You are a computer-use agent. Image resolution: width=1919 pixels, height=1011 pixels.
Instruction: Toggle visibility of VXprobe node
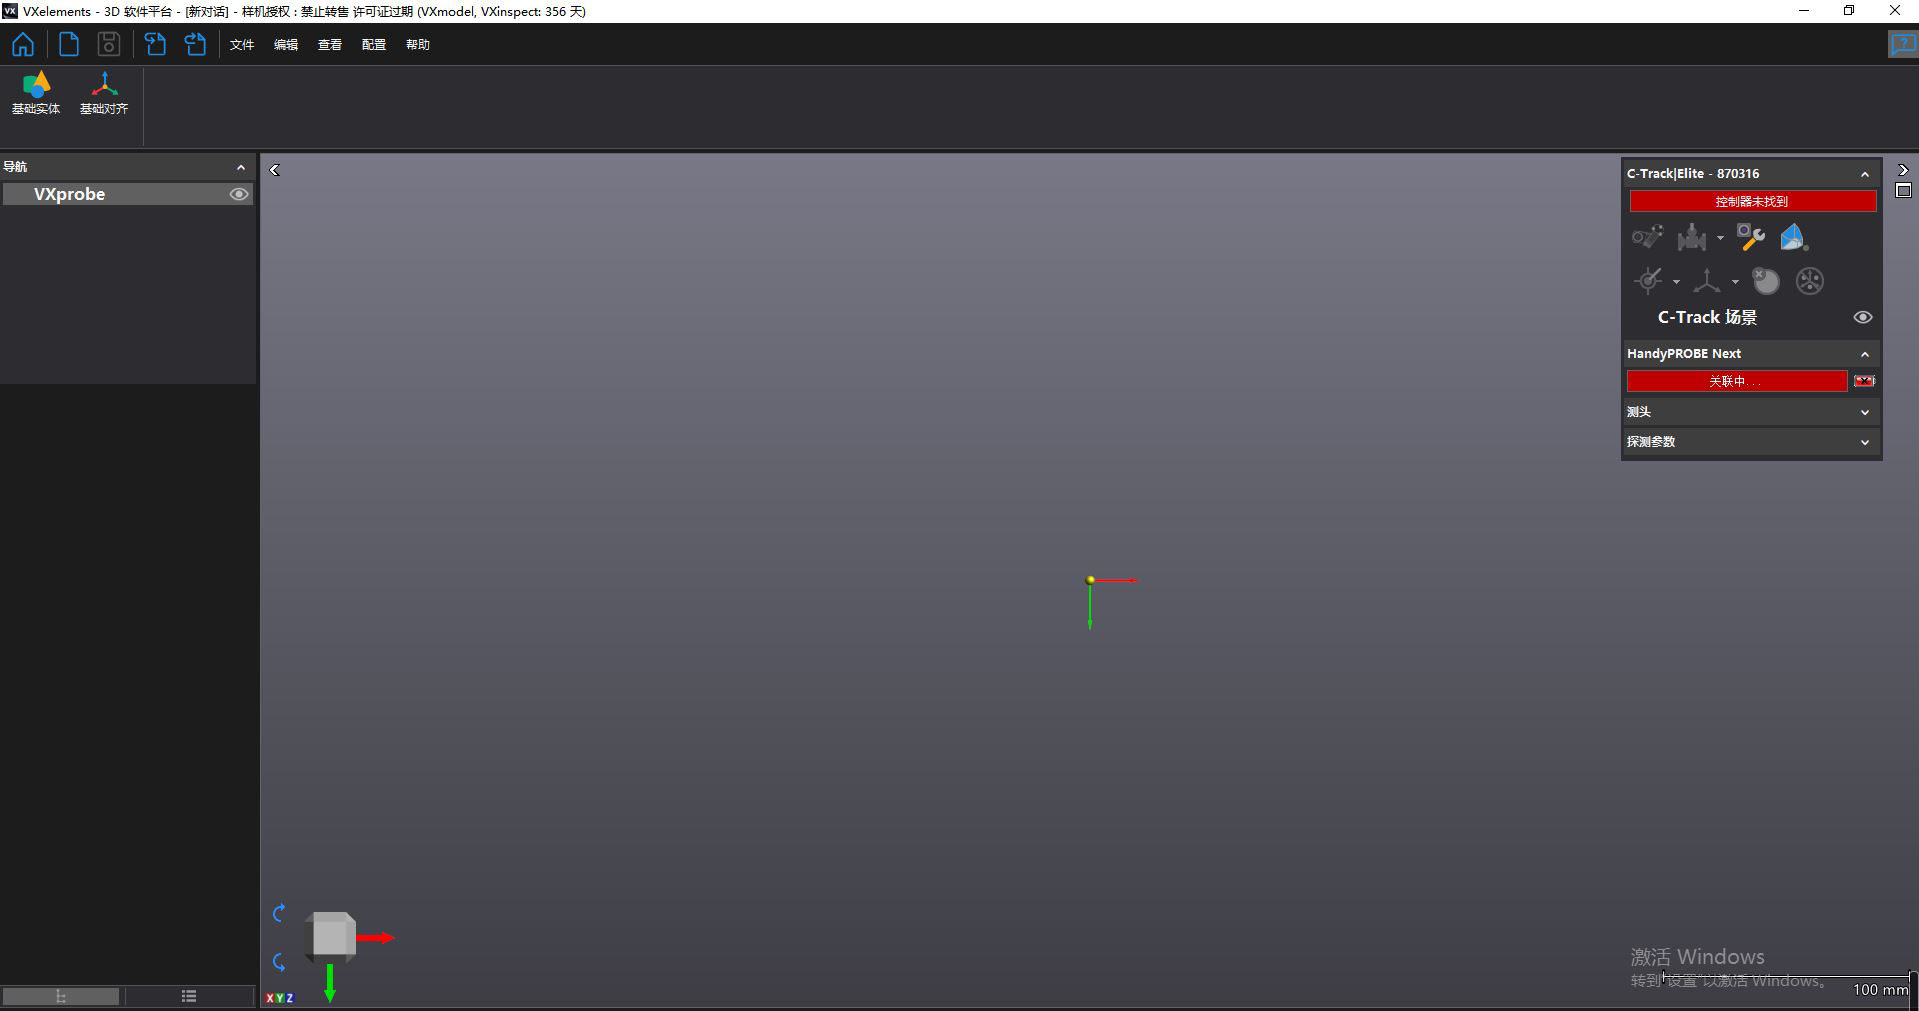239,194
